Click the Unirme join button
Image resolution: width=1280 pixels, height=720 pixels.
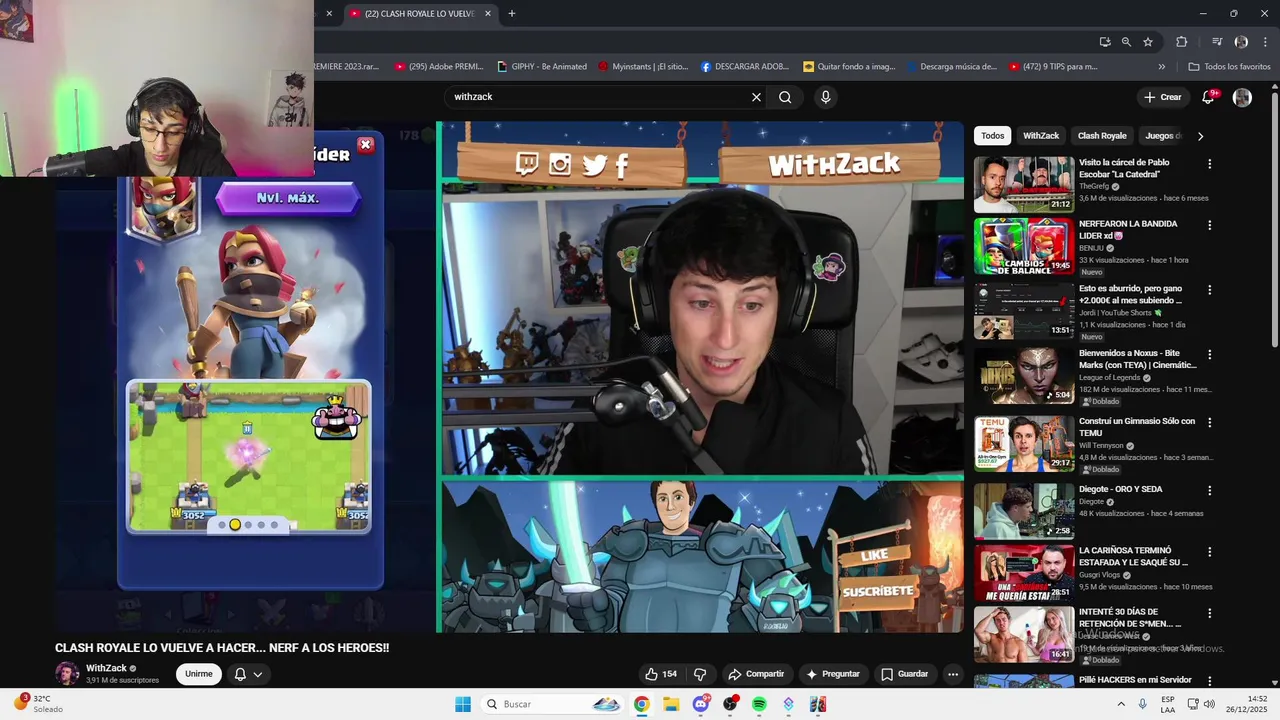(199, 674)
